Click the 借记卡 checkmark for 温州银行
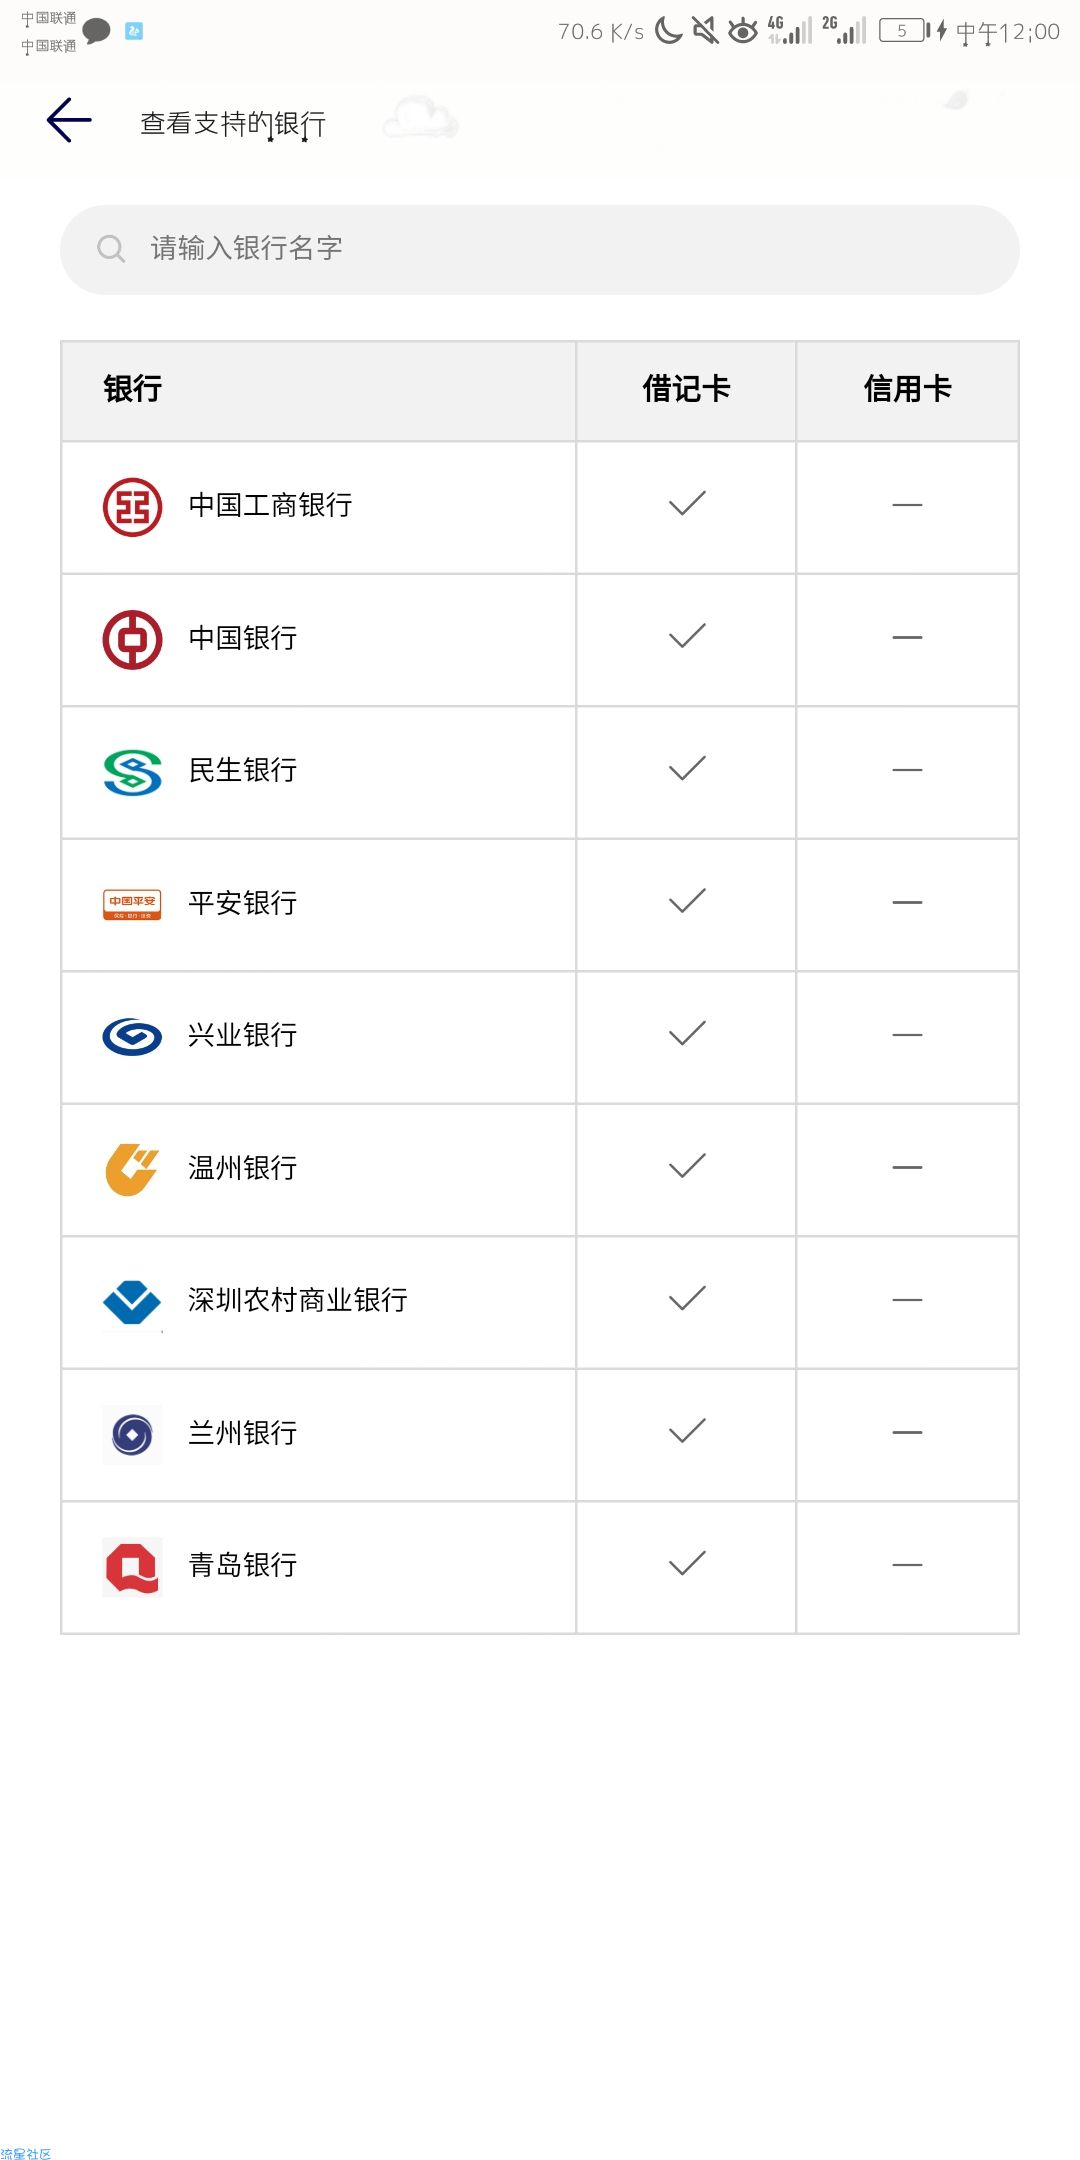 [687, 1166]
